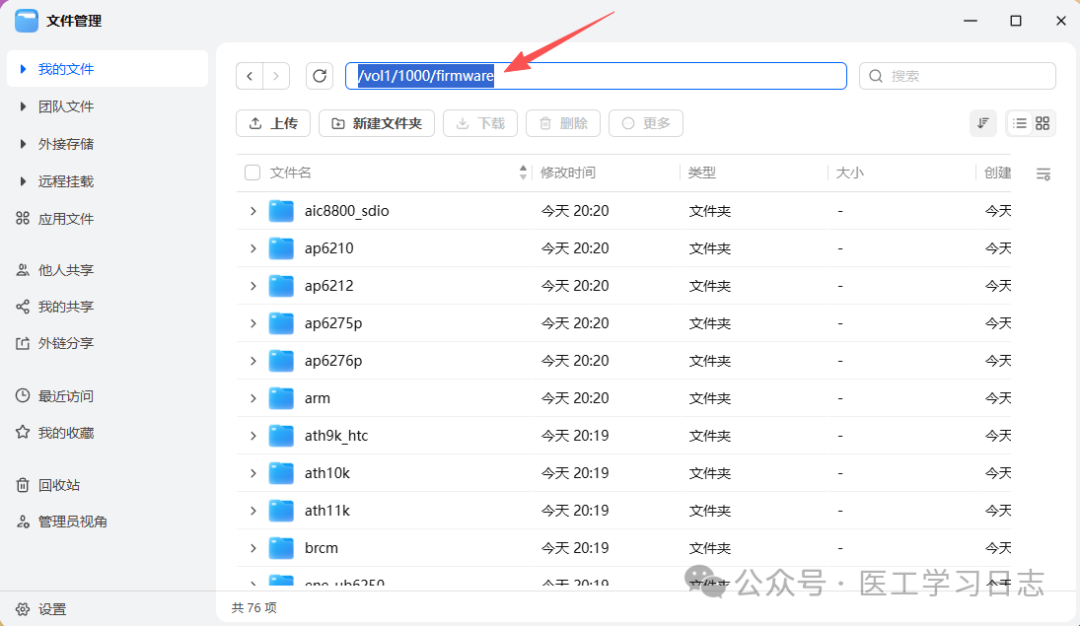
Task: Click the 回收站 recycle bin icon
Action: 22,484
